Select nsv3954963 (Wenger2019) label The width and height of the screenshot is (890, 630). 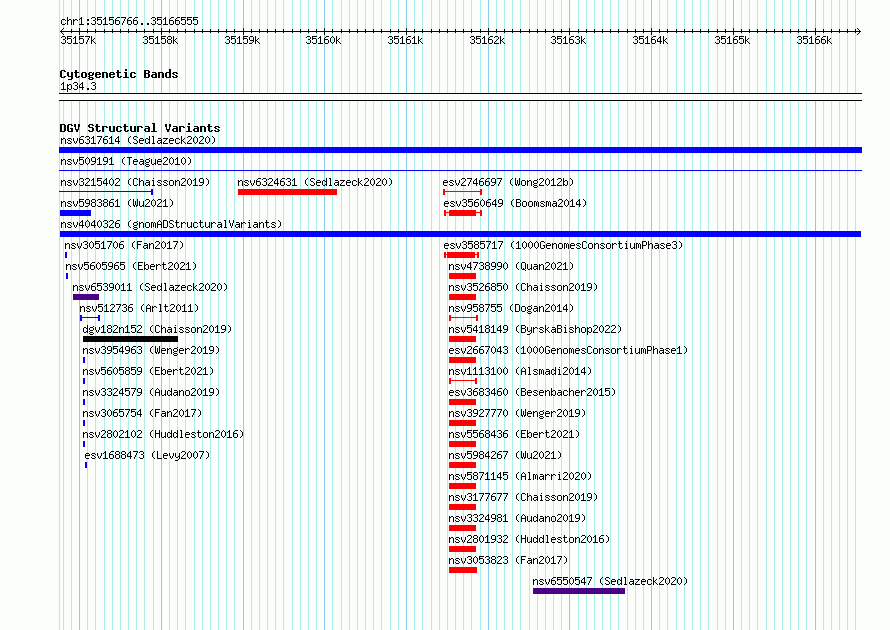pyautogui.click(x=151, y=350)
